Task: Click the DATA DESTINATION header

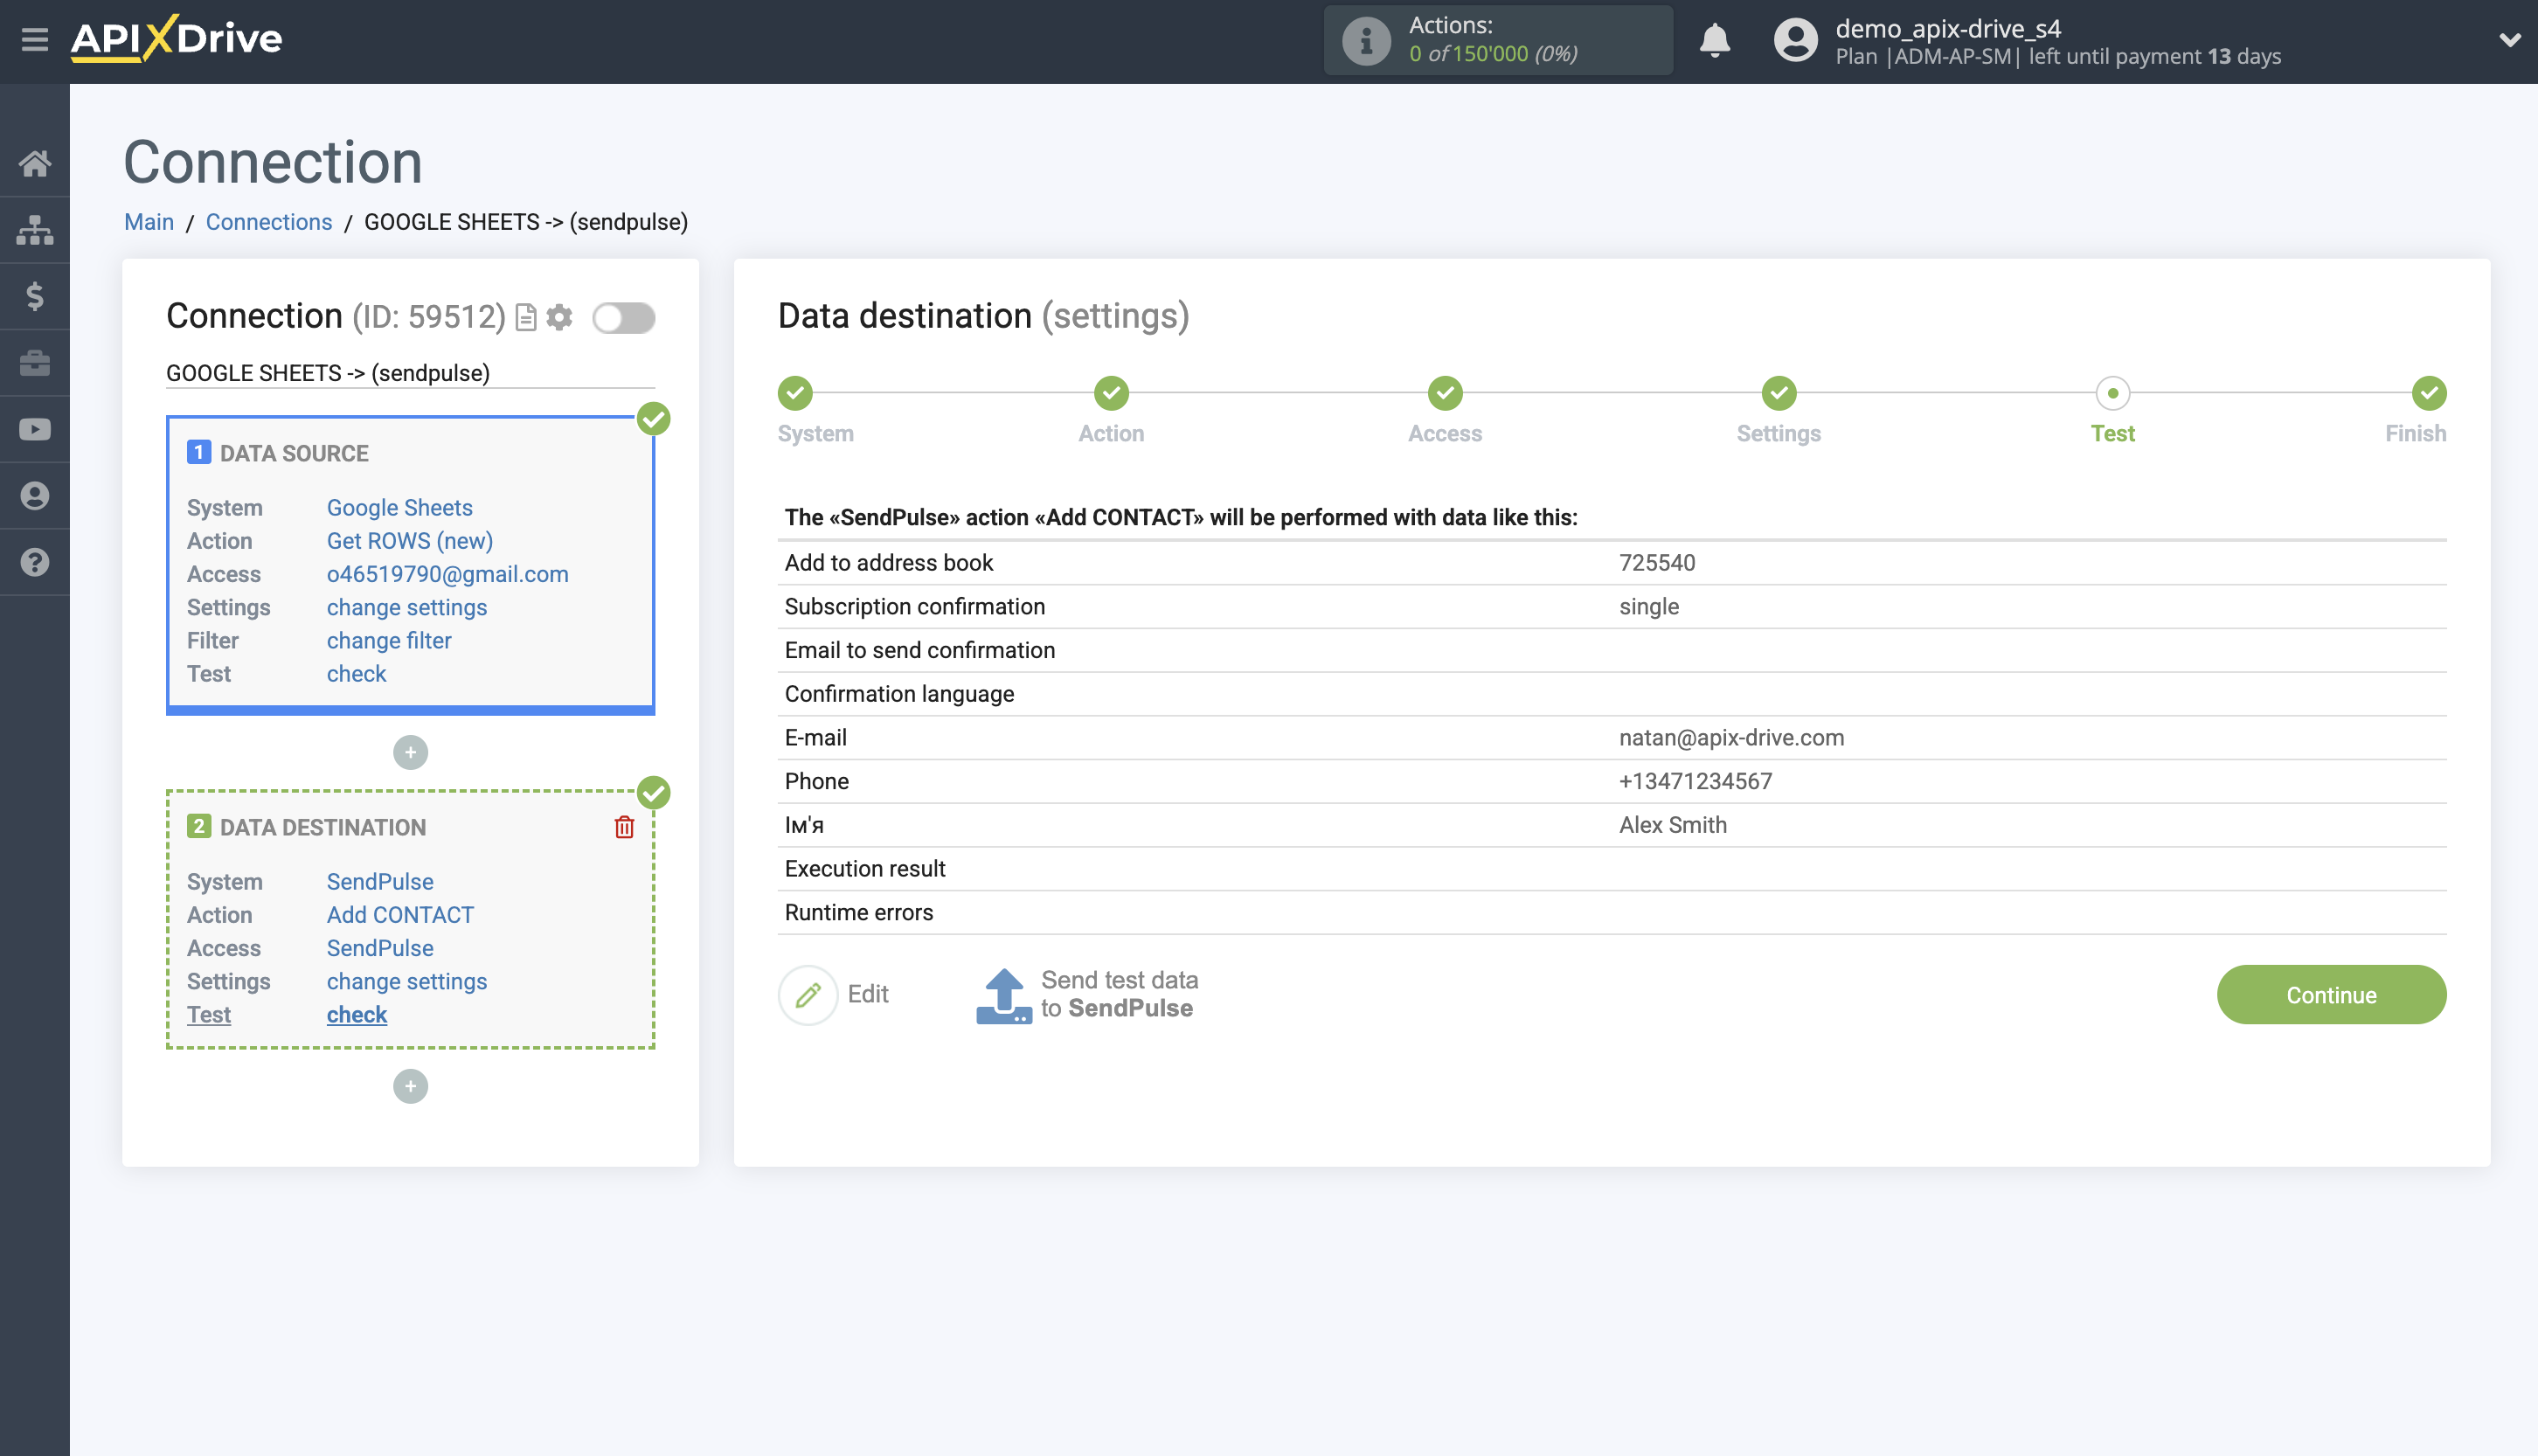Action: [323, 828]
